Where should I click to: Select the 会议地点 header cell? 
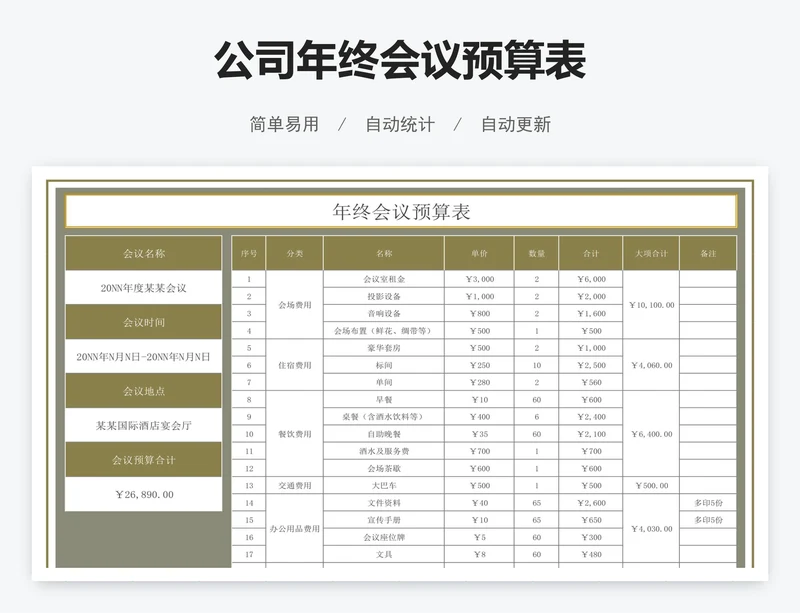pyautogui.click(x=144, y=391)
